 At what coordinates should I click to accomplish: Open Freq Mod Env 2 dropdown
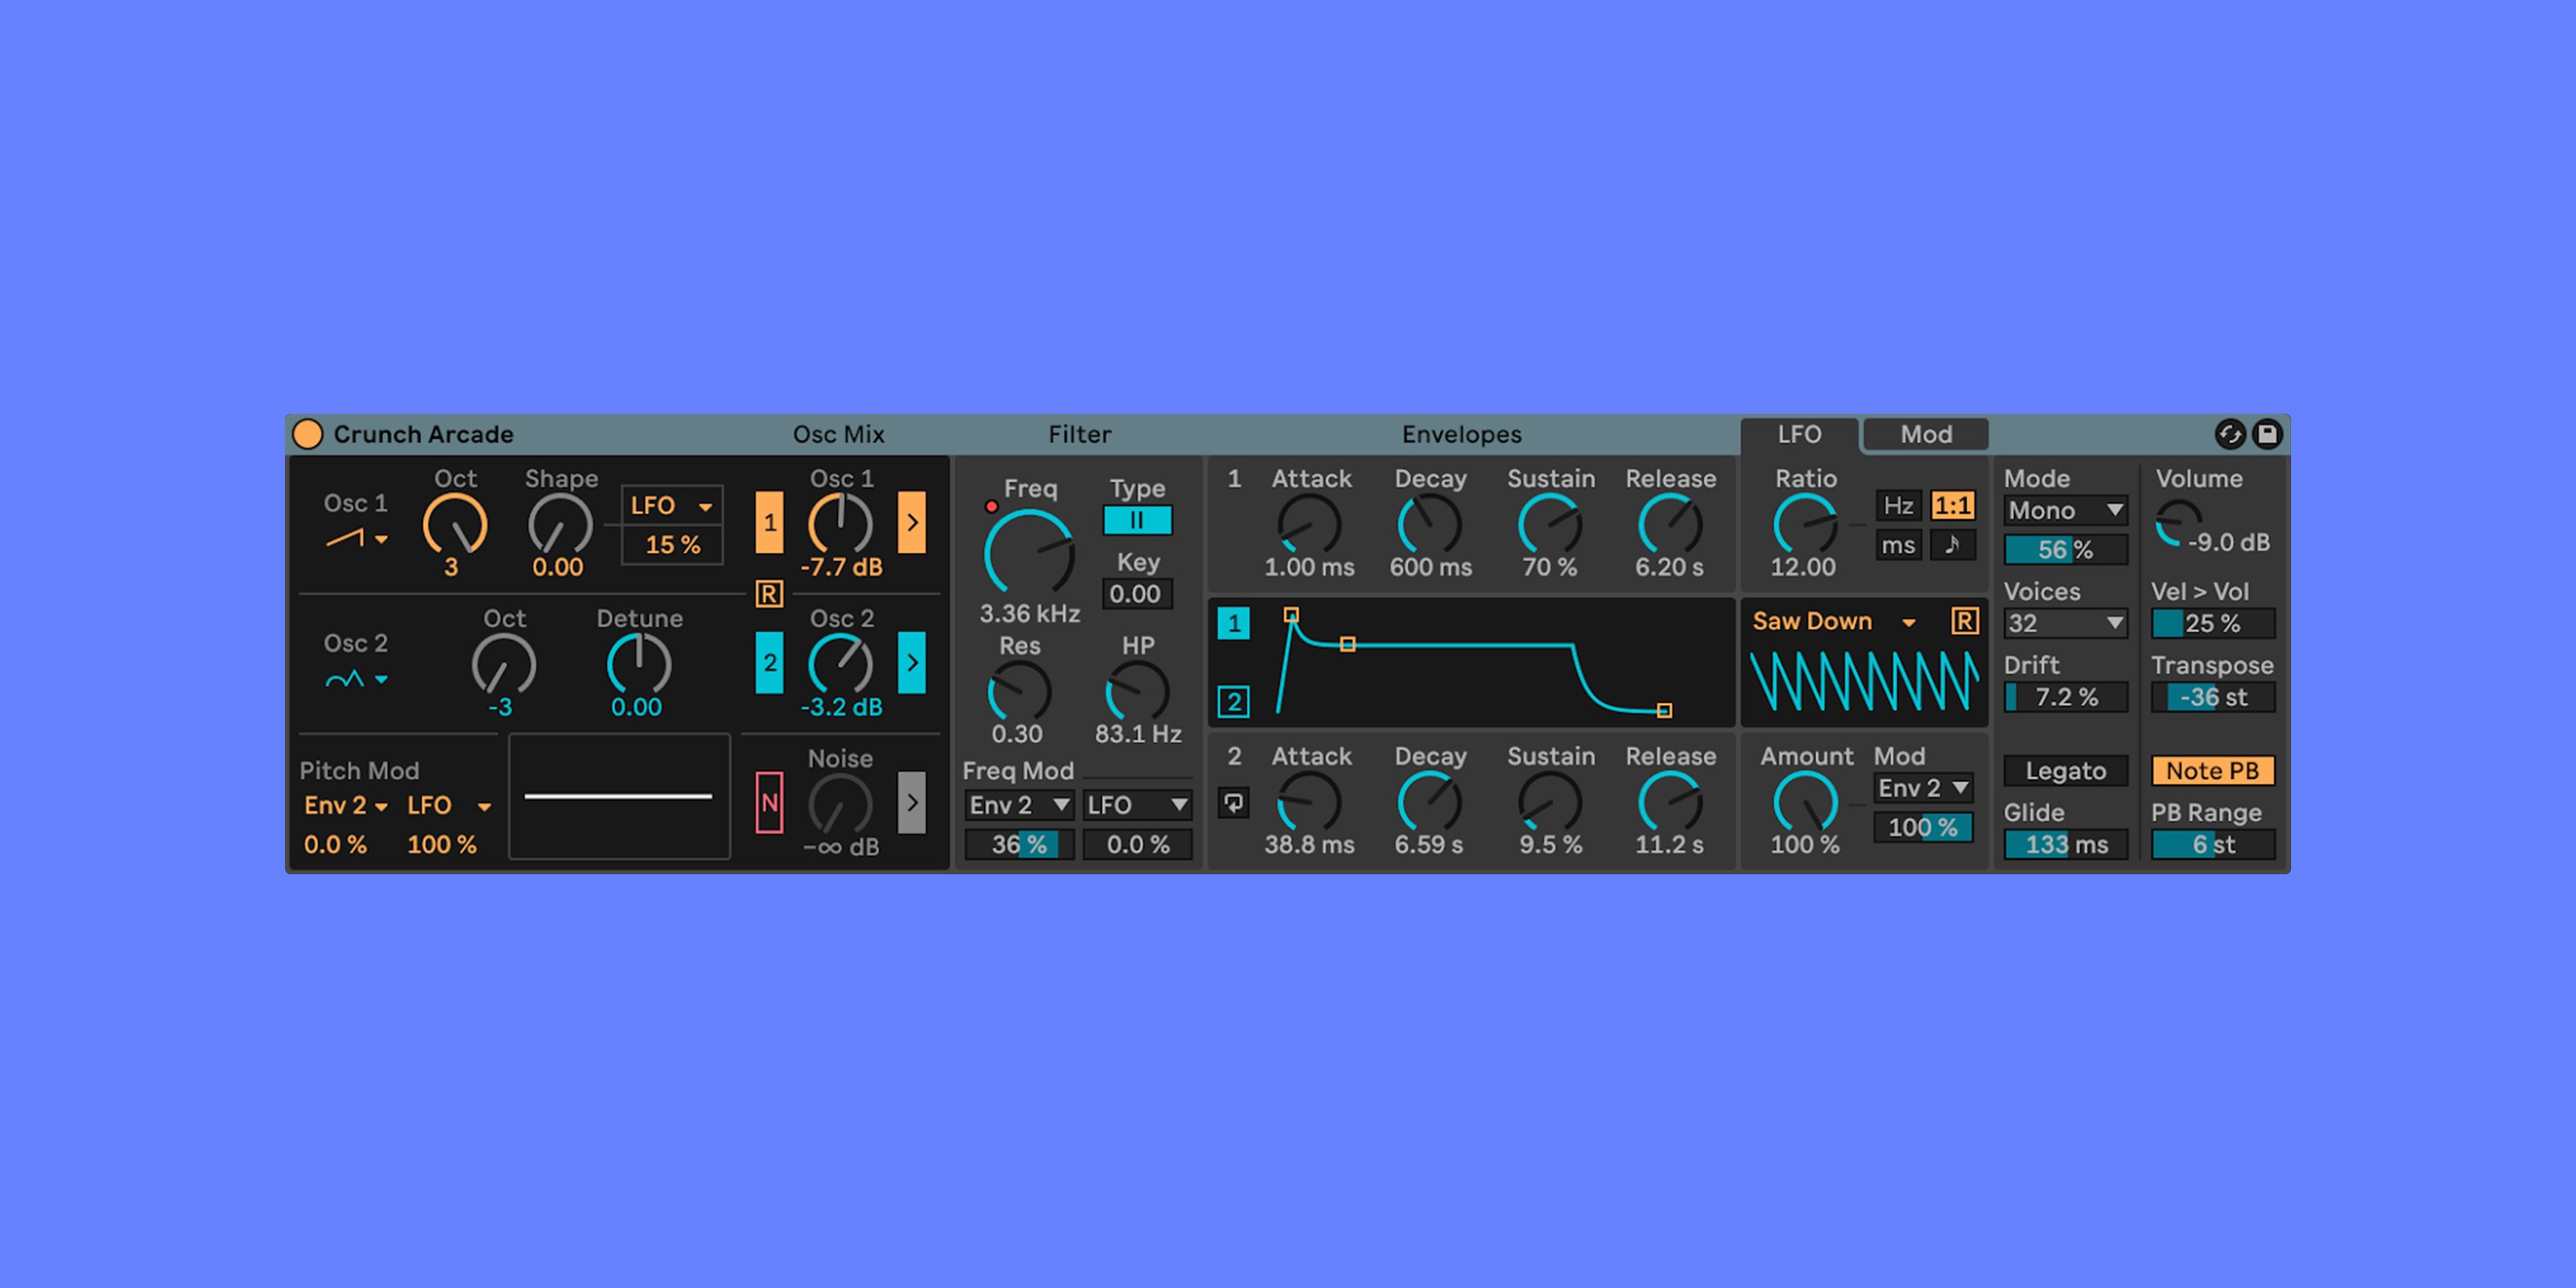point(1019,805)
